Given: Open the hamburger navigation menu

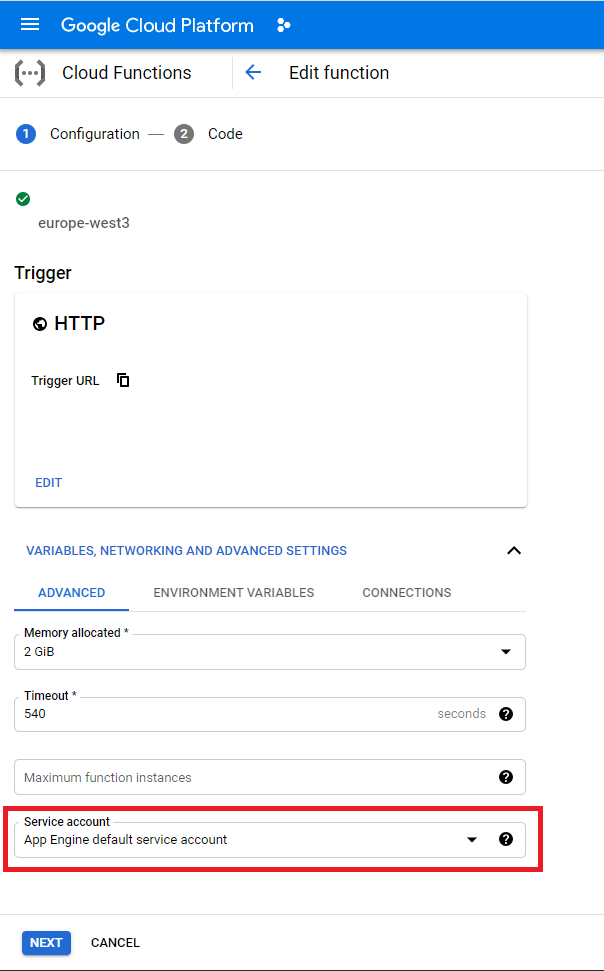Looking at the screenshot, I should pyautogui.click(x=30, y=25).
